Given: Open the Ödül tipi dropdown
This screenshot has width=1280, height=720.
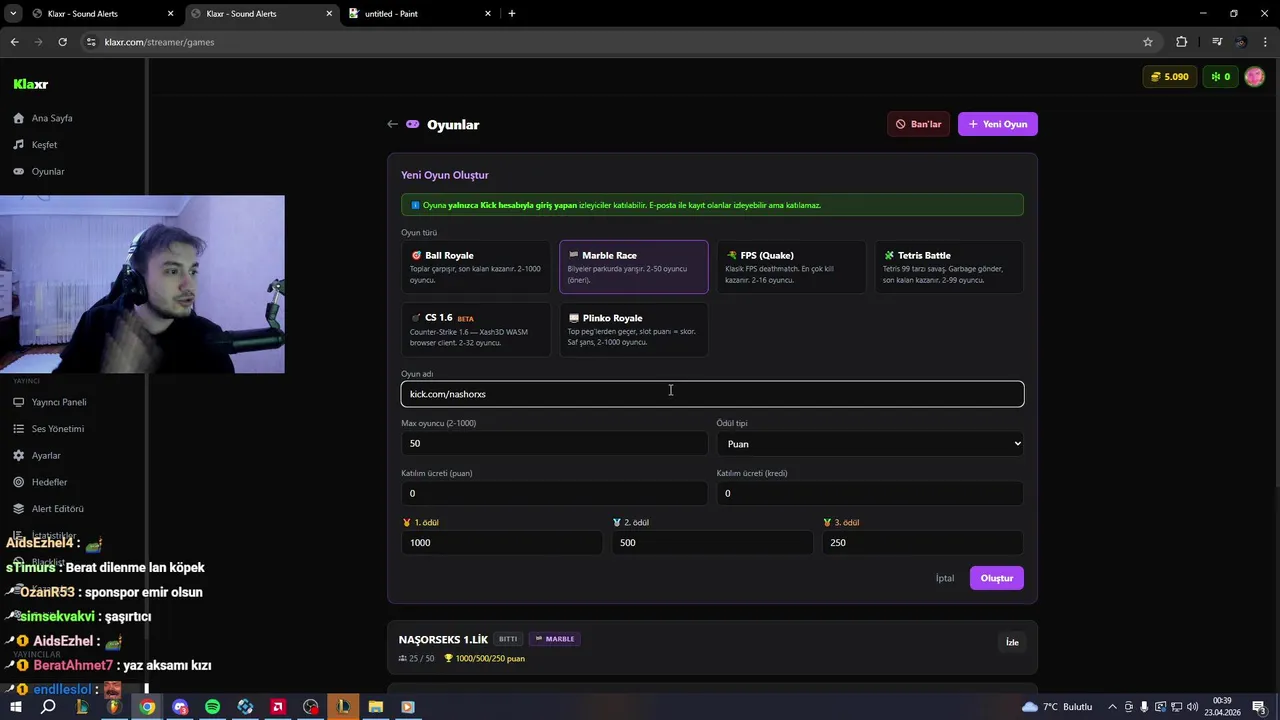Looking at the screenshot, I should point(870,443).
